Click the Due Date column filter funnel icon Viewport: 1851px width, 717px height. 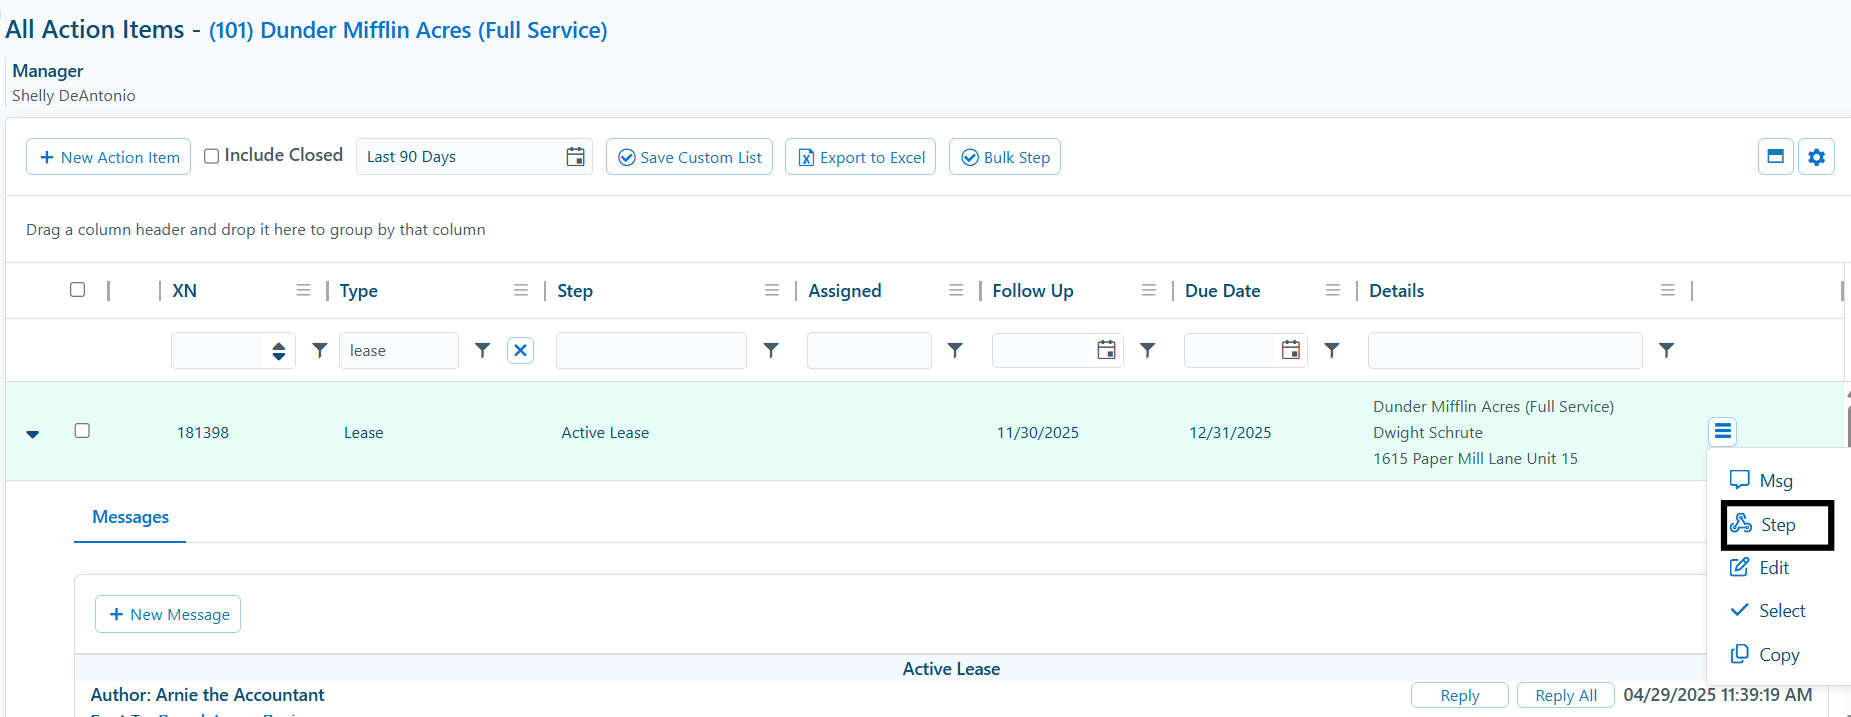click(x=1332, y=350)
